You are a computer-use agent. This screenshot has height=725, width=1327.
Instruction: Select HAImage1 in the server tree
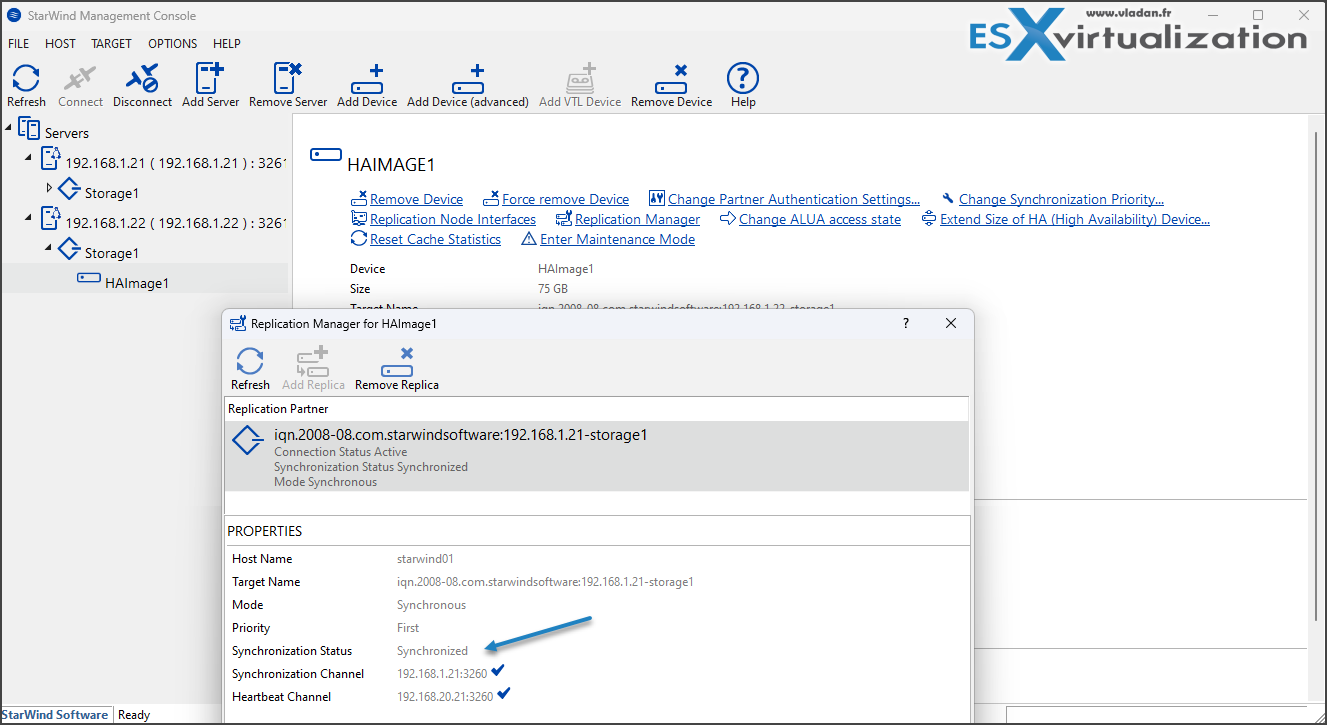coord(137,283)
